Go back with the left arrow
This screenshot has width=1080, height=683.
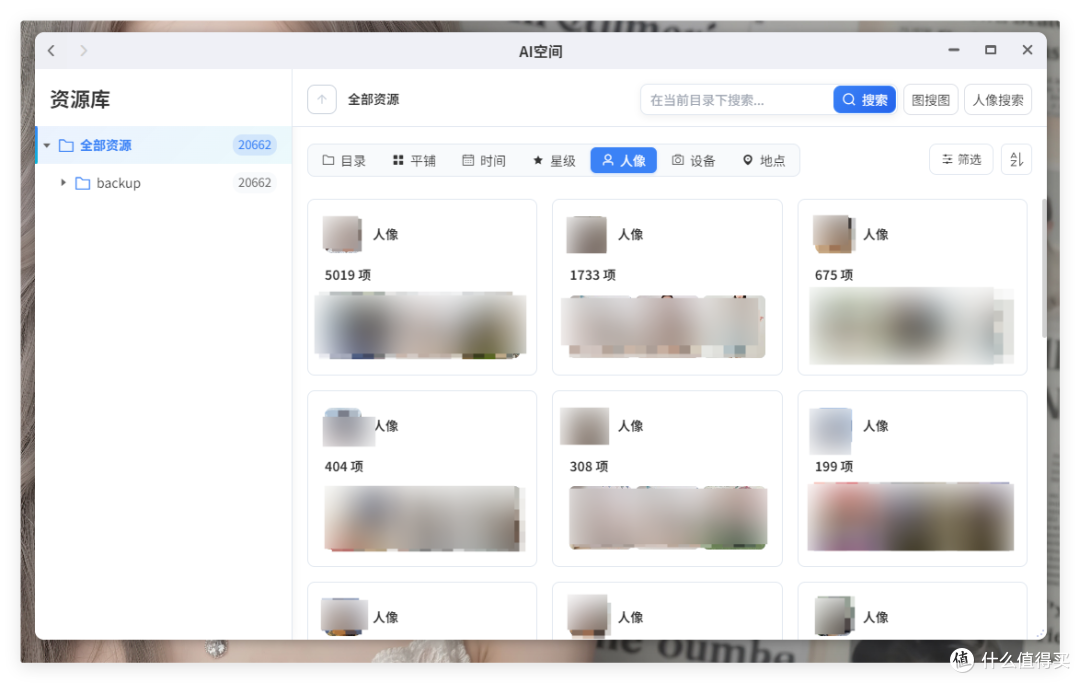point(52,50)
